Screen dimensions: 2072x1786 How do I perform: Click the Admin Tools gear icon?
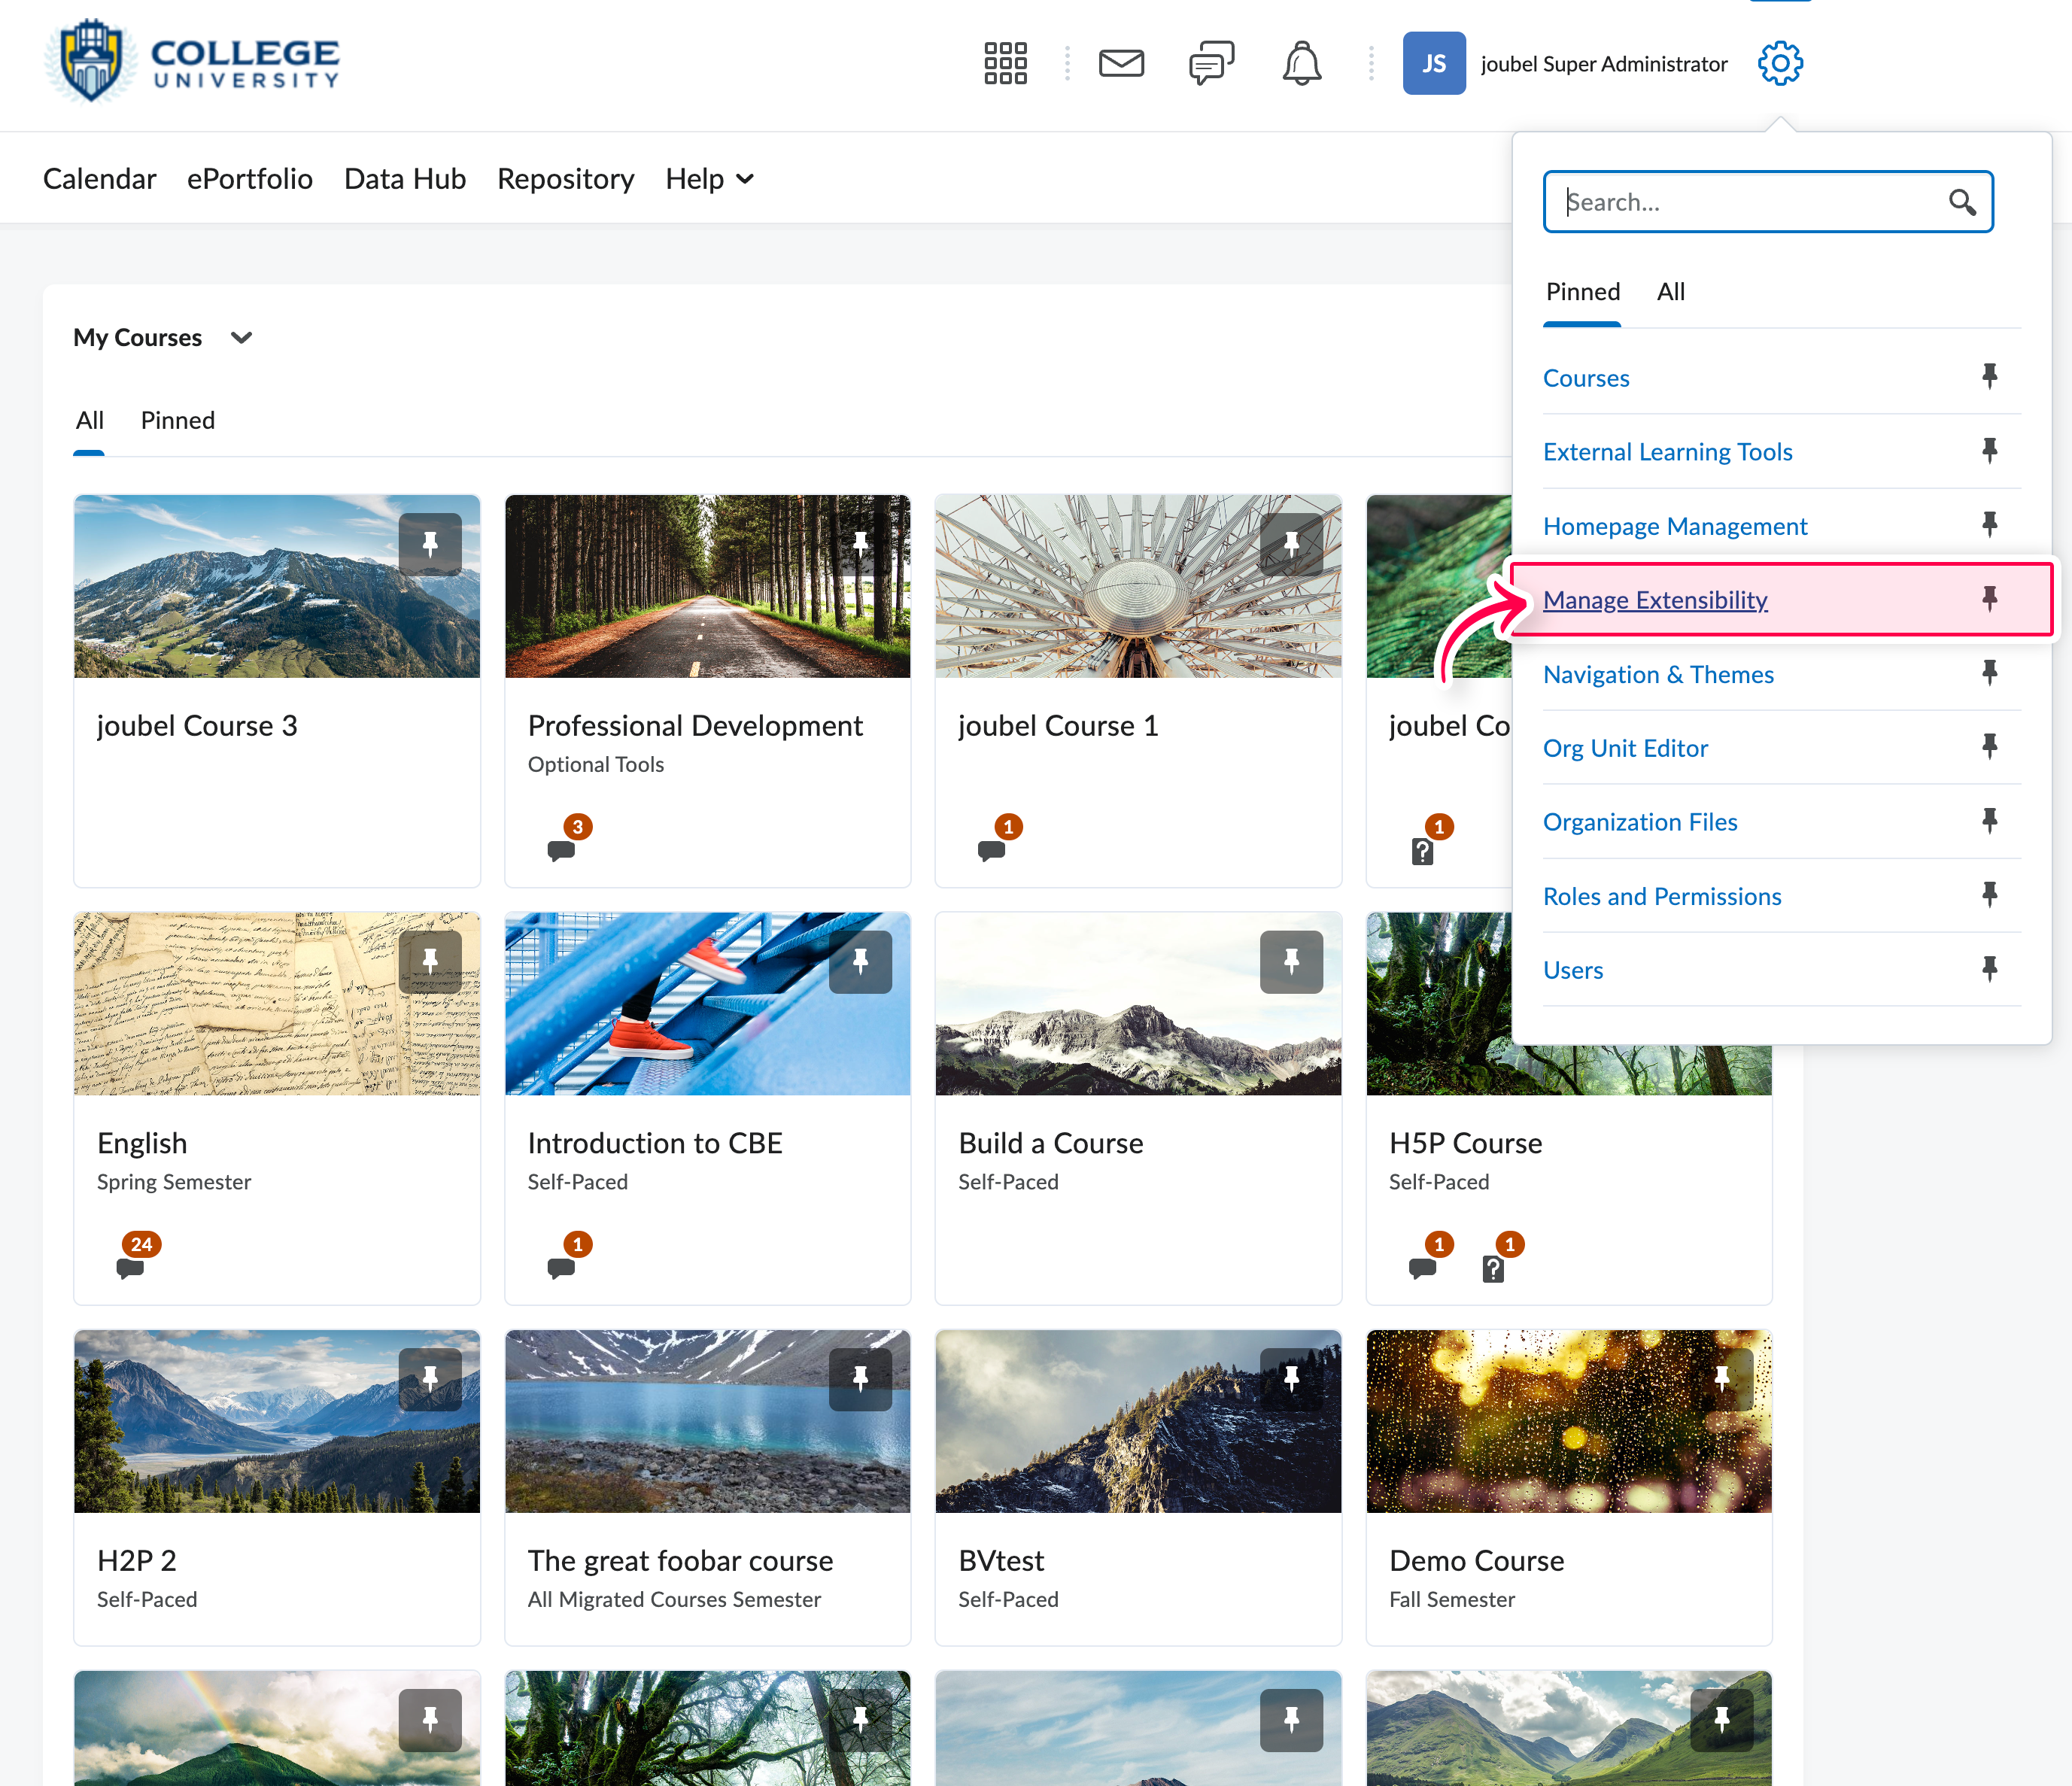pyautogui.click(x=1780, y=63)
